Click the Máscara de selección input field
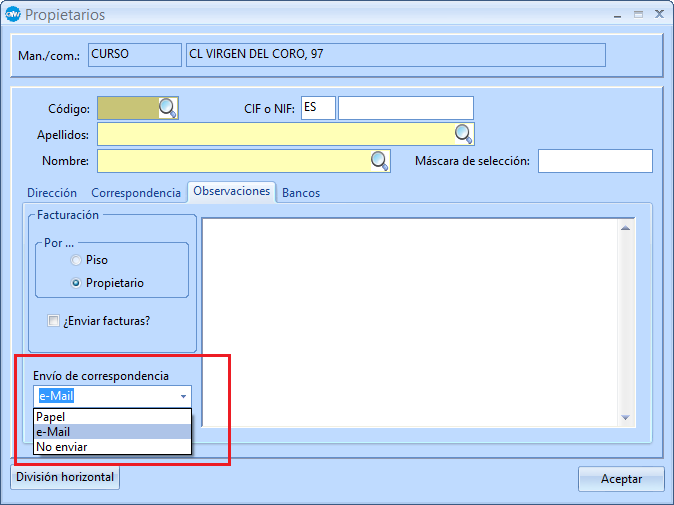This screenshot has width=674, height=505. click(595, 161)
